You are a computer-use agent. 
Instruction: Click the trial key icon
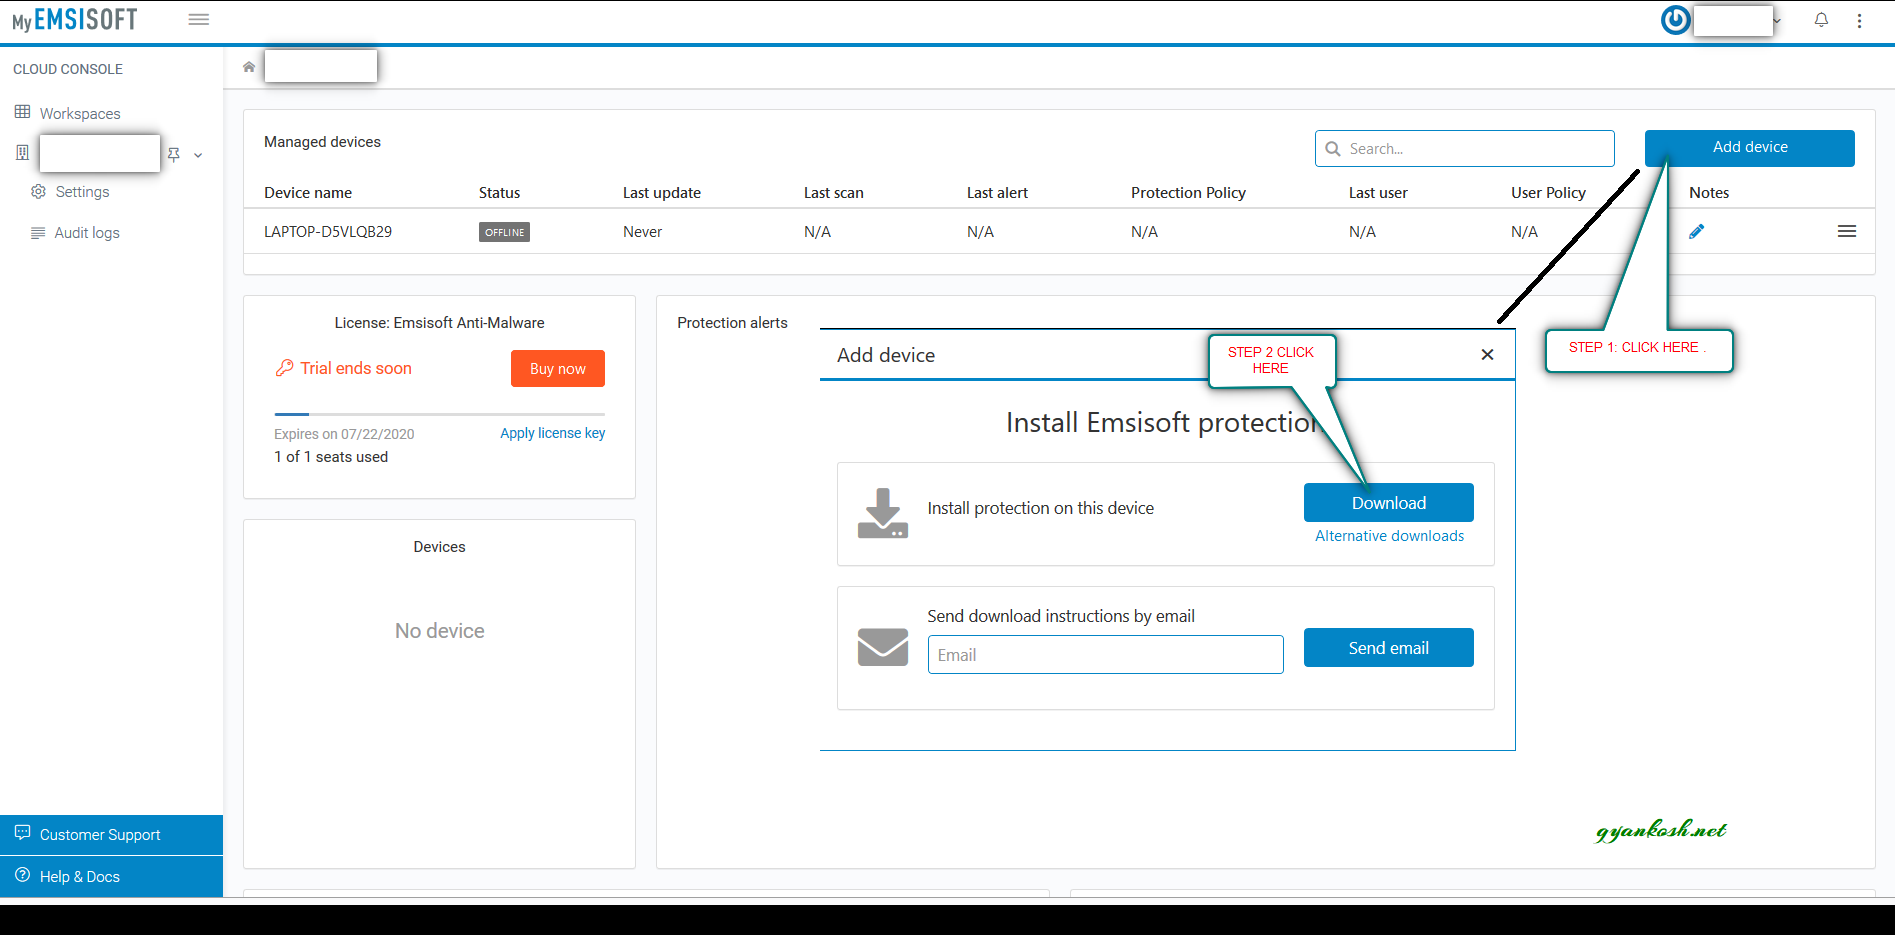click(x=284, y=368)
